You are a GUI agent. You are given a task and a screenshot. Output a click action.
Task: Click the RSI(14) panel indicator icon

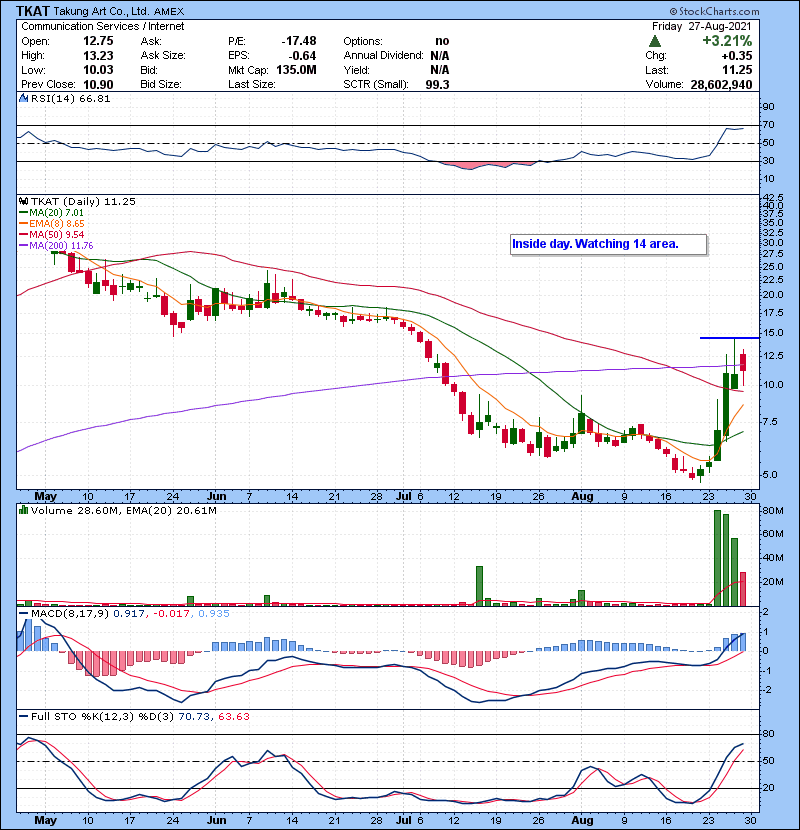coord(23,98)
